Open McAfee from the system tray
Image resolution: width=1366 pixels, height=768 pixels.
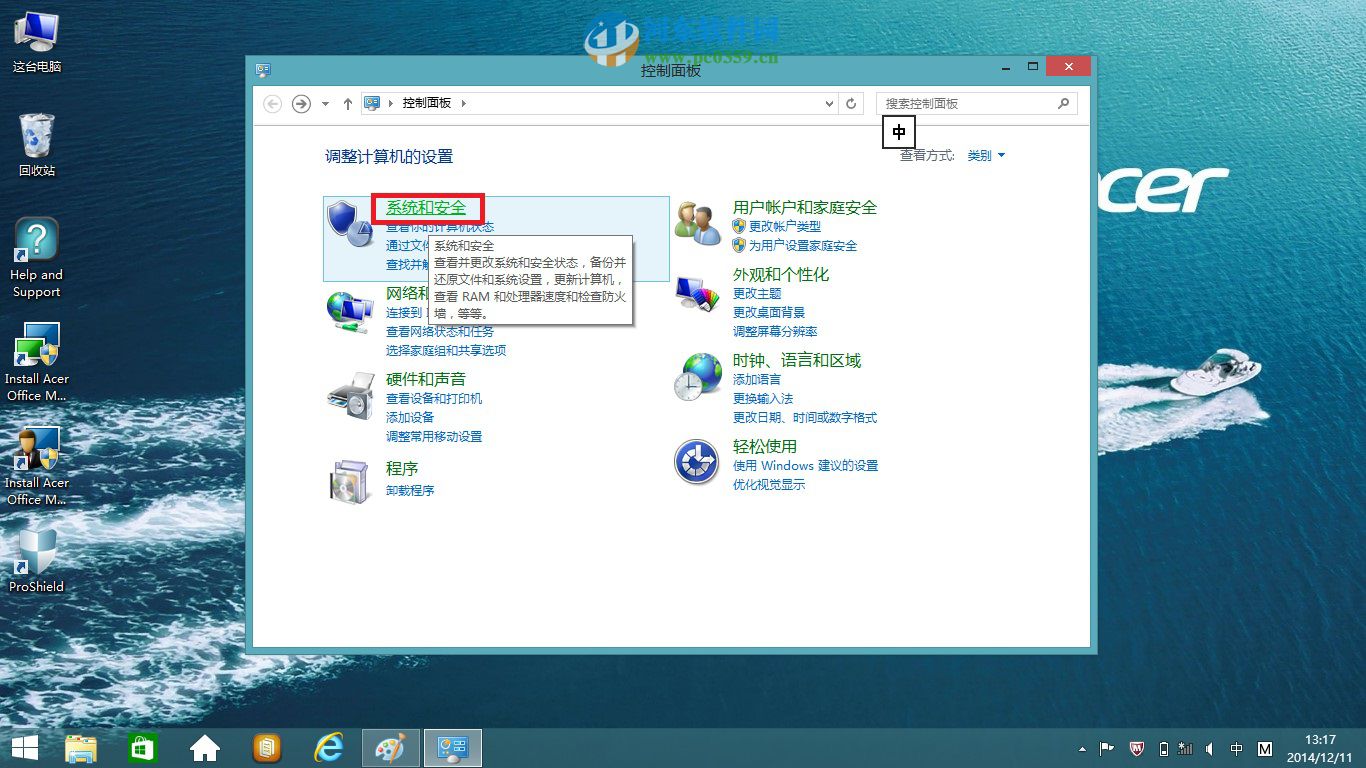[x=1137, y=748]
